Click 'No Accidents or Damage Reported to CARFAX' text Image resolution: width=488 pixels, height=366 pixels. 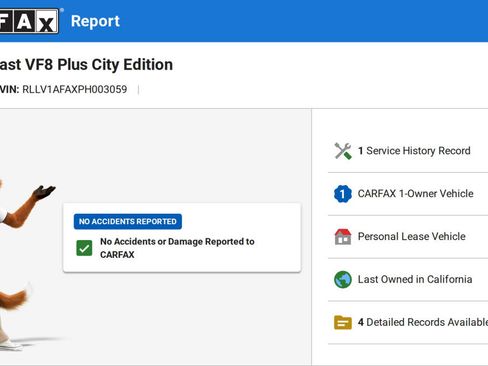[177, 248]
